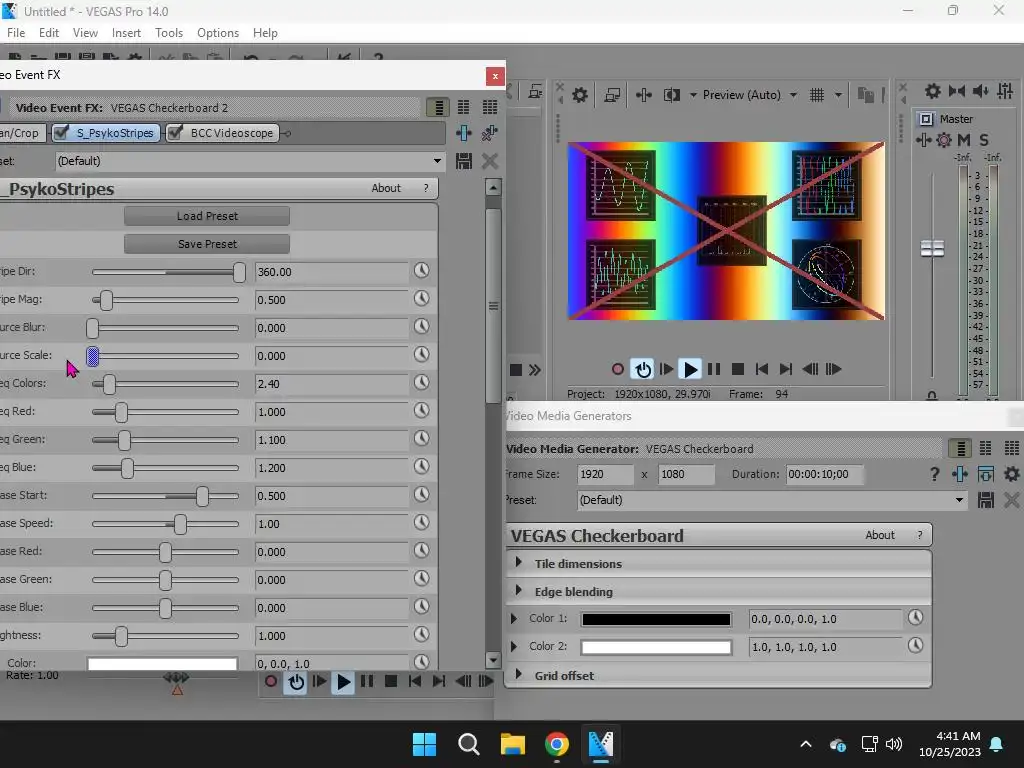Screen dimensions: 1024x768
Task: Click animate clock icon for Stripe Dir
Action: click(x=422, y=270)
